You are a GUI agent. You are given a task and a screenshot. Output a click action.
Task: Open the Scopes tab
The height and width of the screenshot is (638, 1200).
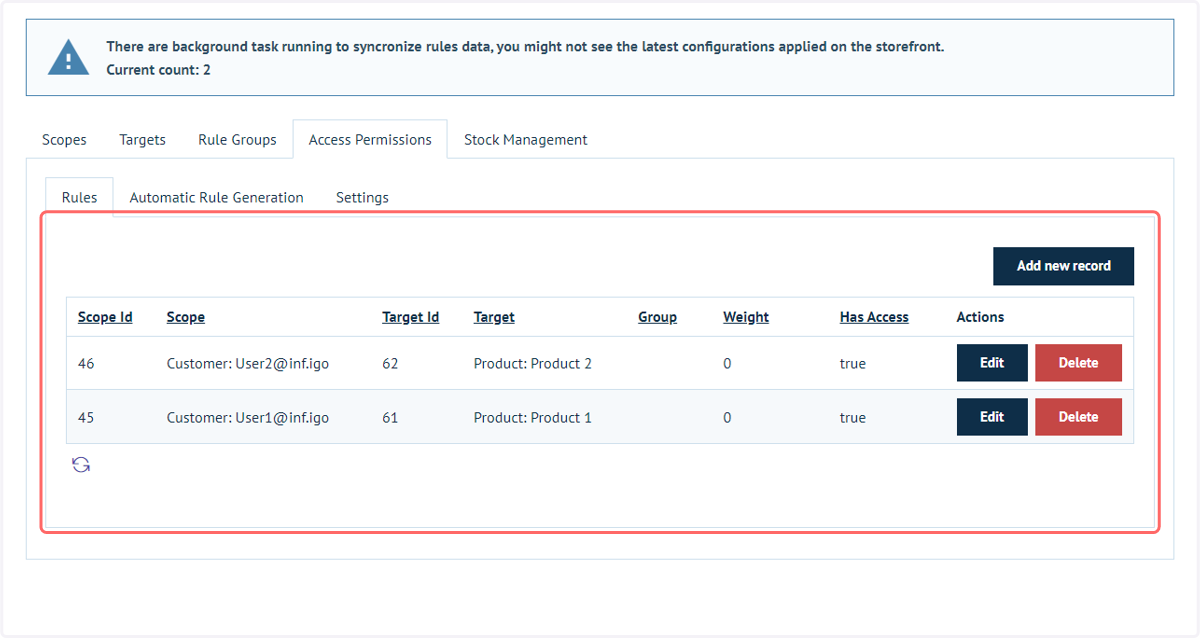point(64,140)
